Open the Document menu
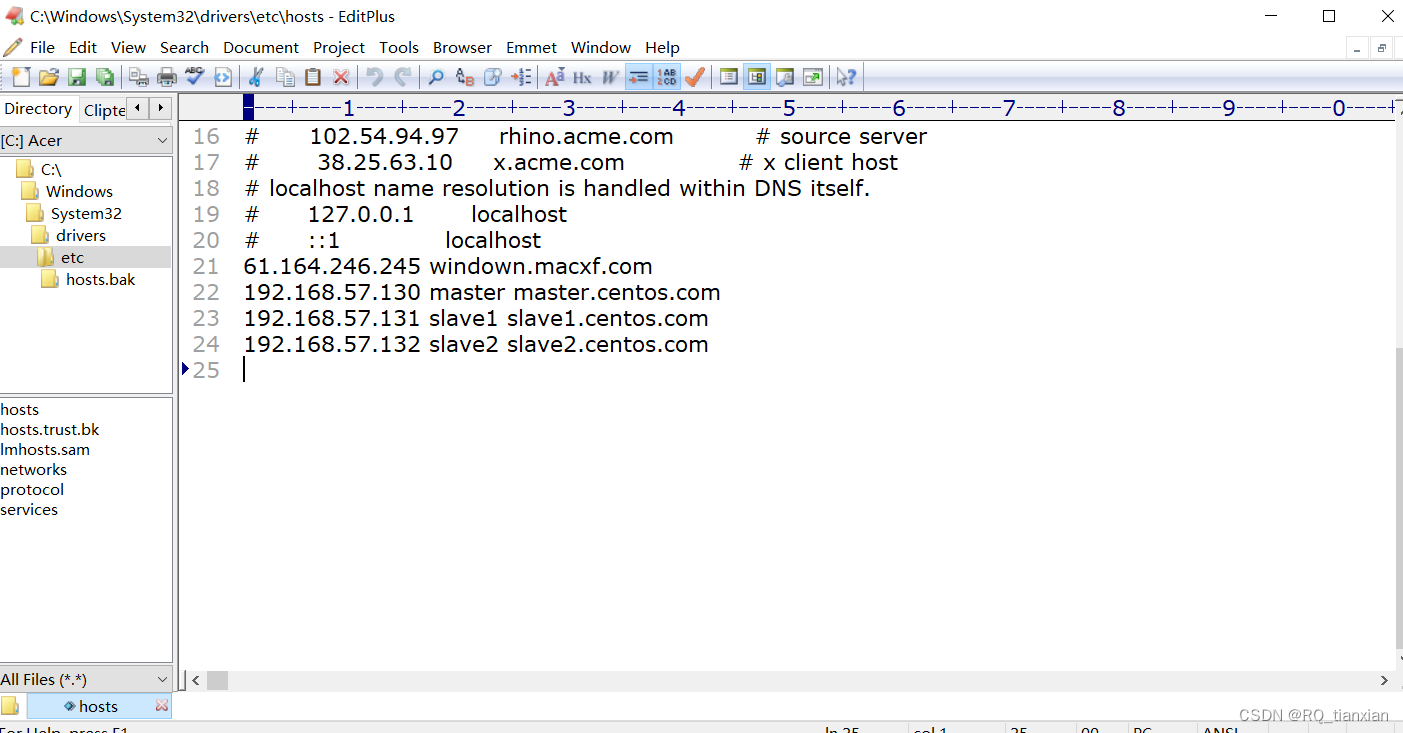 [x=261, y=47]
